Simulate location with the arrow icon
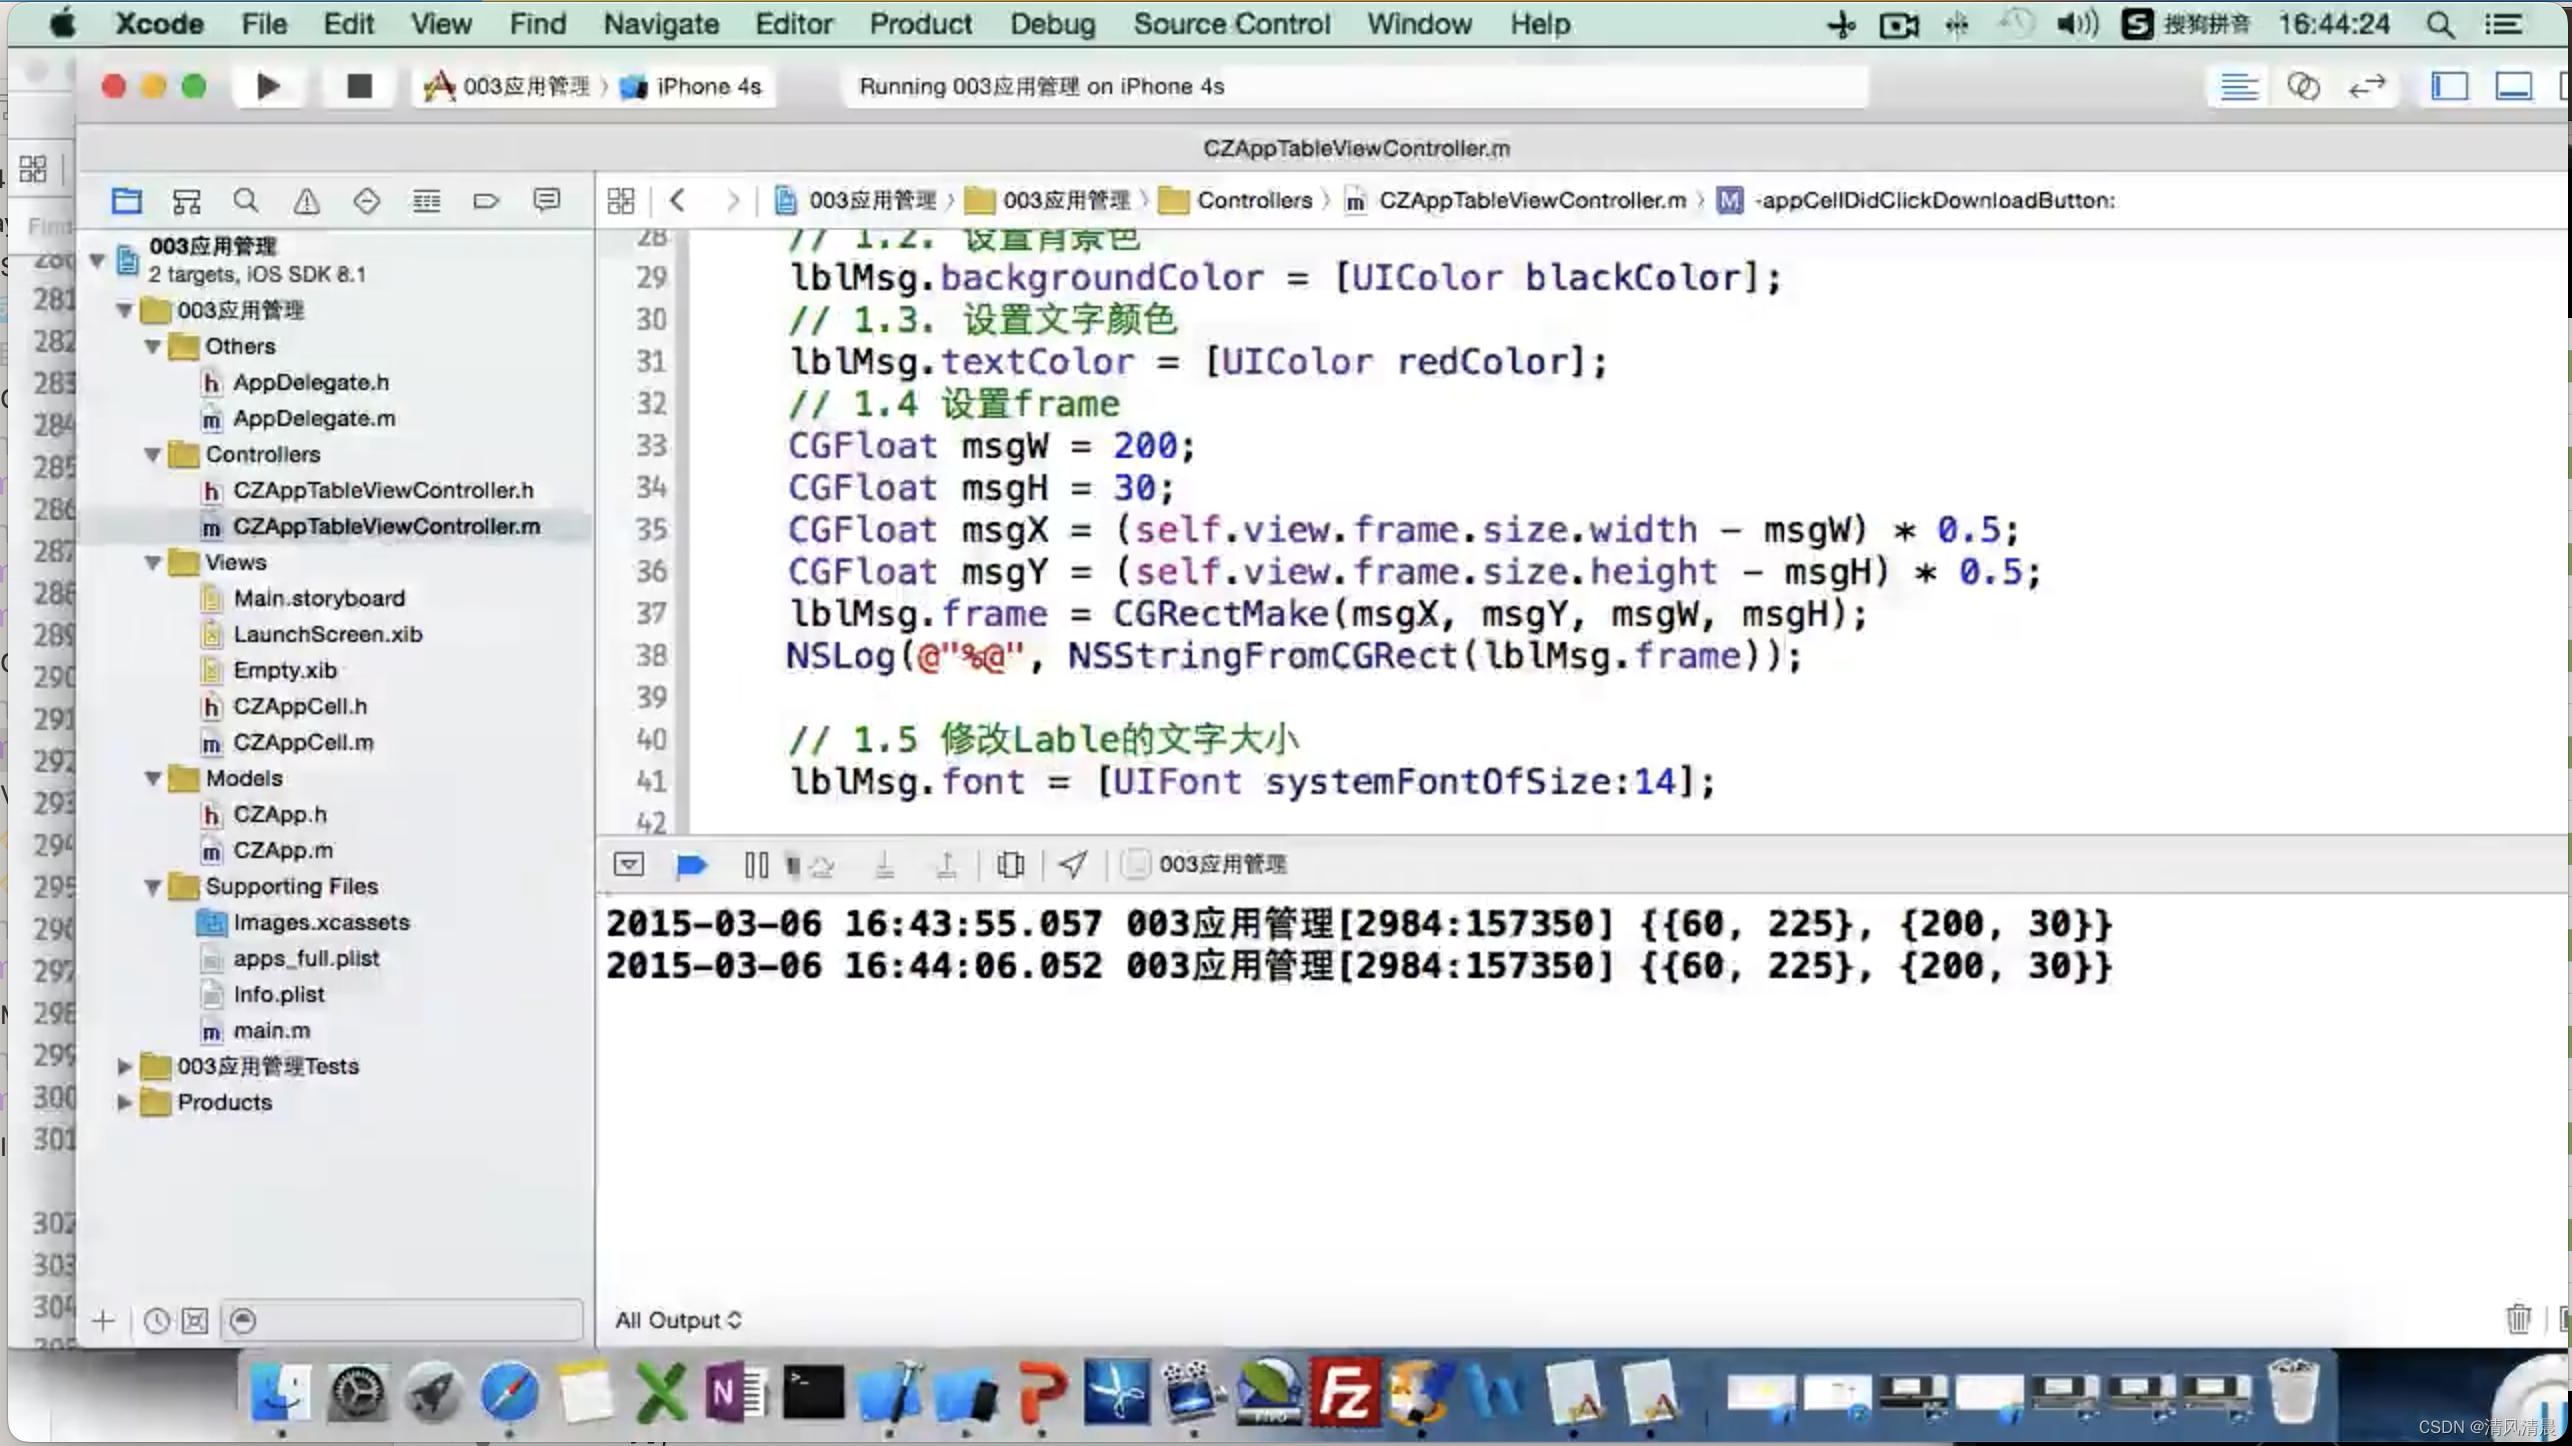 [x=1073, y=864]
